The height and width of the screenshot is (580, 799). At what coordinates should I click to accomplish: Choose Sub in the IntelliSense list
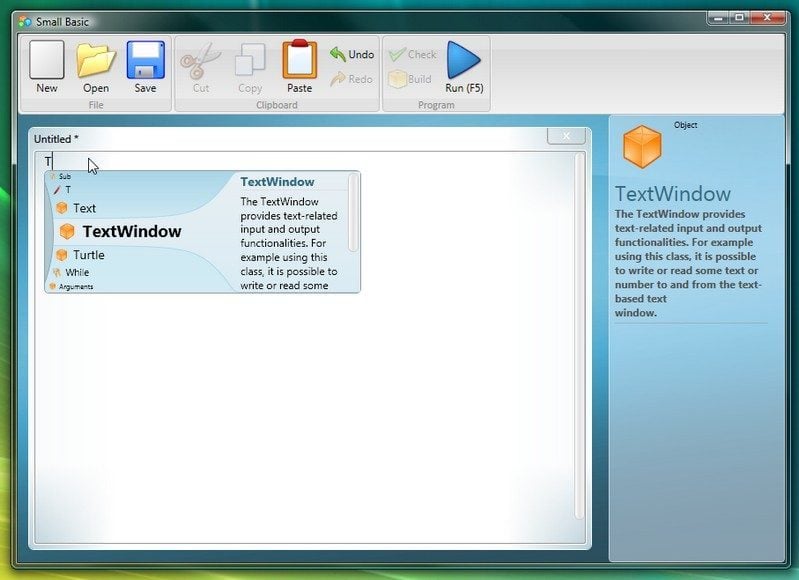point(64,176)
